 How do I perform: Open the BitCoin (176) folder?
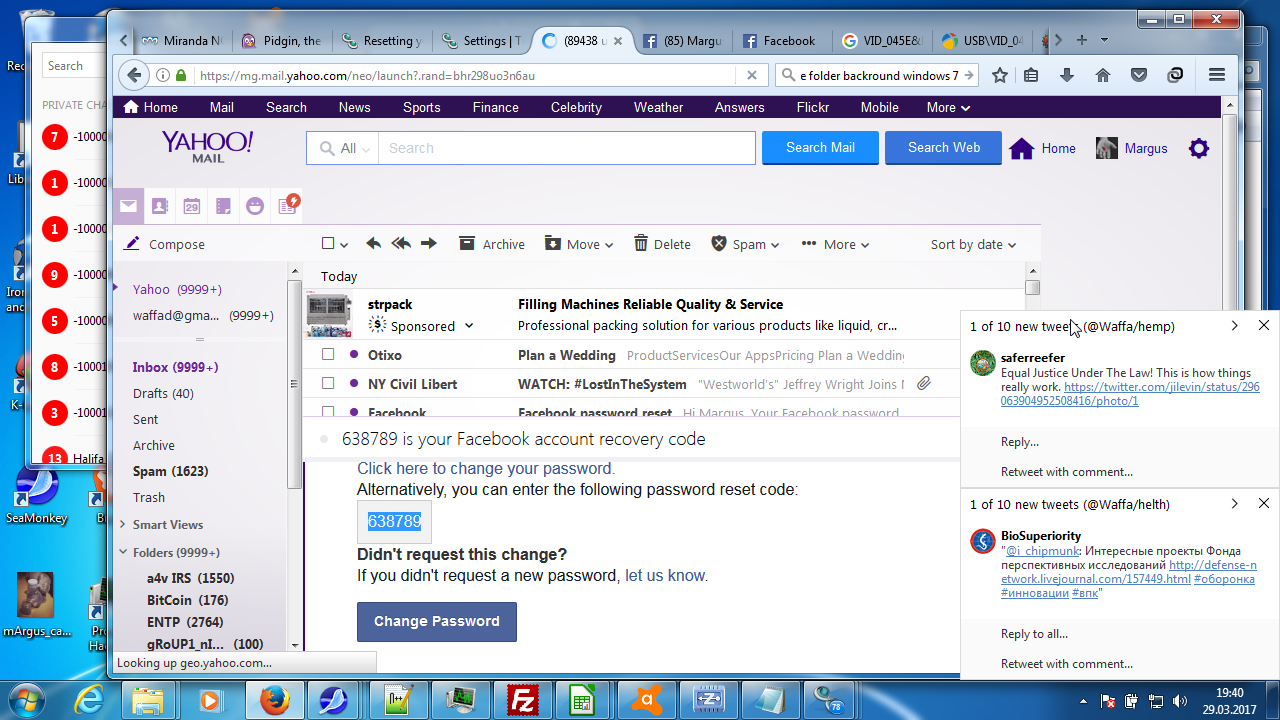pyautogui.click(x=188, y=600)
